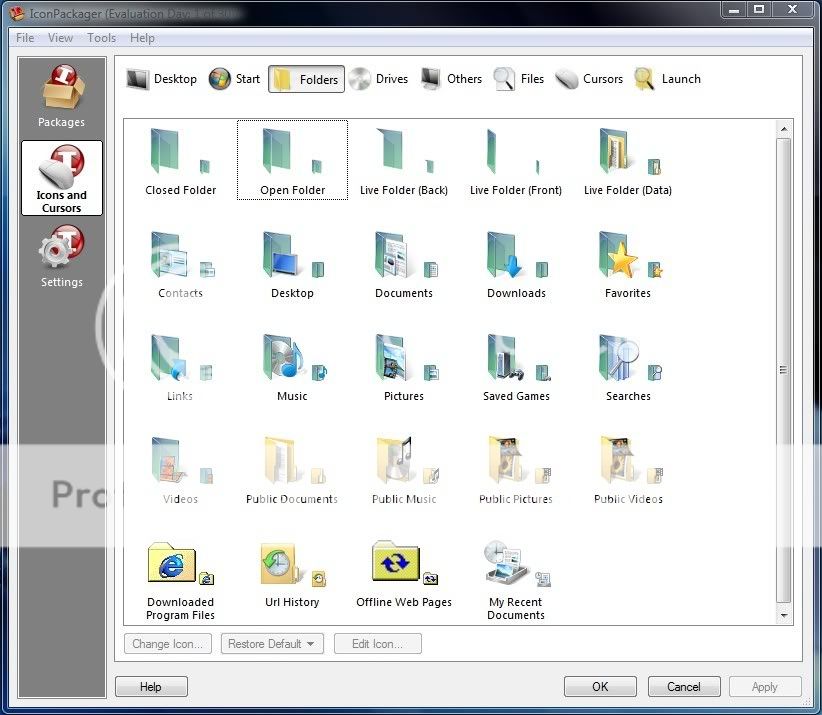The height and width of the screenshot is (715, 822).
Task: Select the Videos folder icon
Action: click(x=180, y=470)
